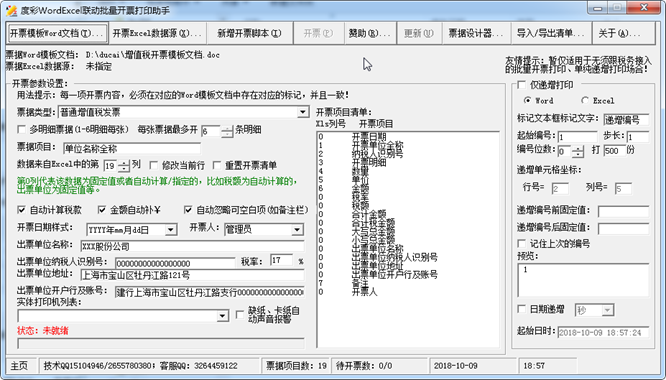Viewport: 666px width, 380px height.
Task: Enable 仅递增打印 checkbox
Action: tap(522, 85)
